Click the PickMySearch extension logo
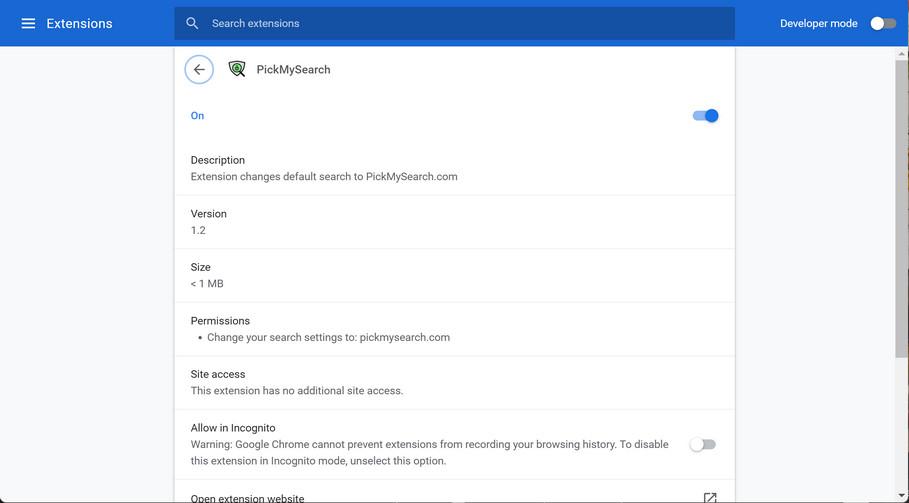 coord(237,69)
